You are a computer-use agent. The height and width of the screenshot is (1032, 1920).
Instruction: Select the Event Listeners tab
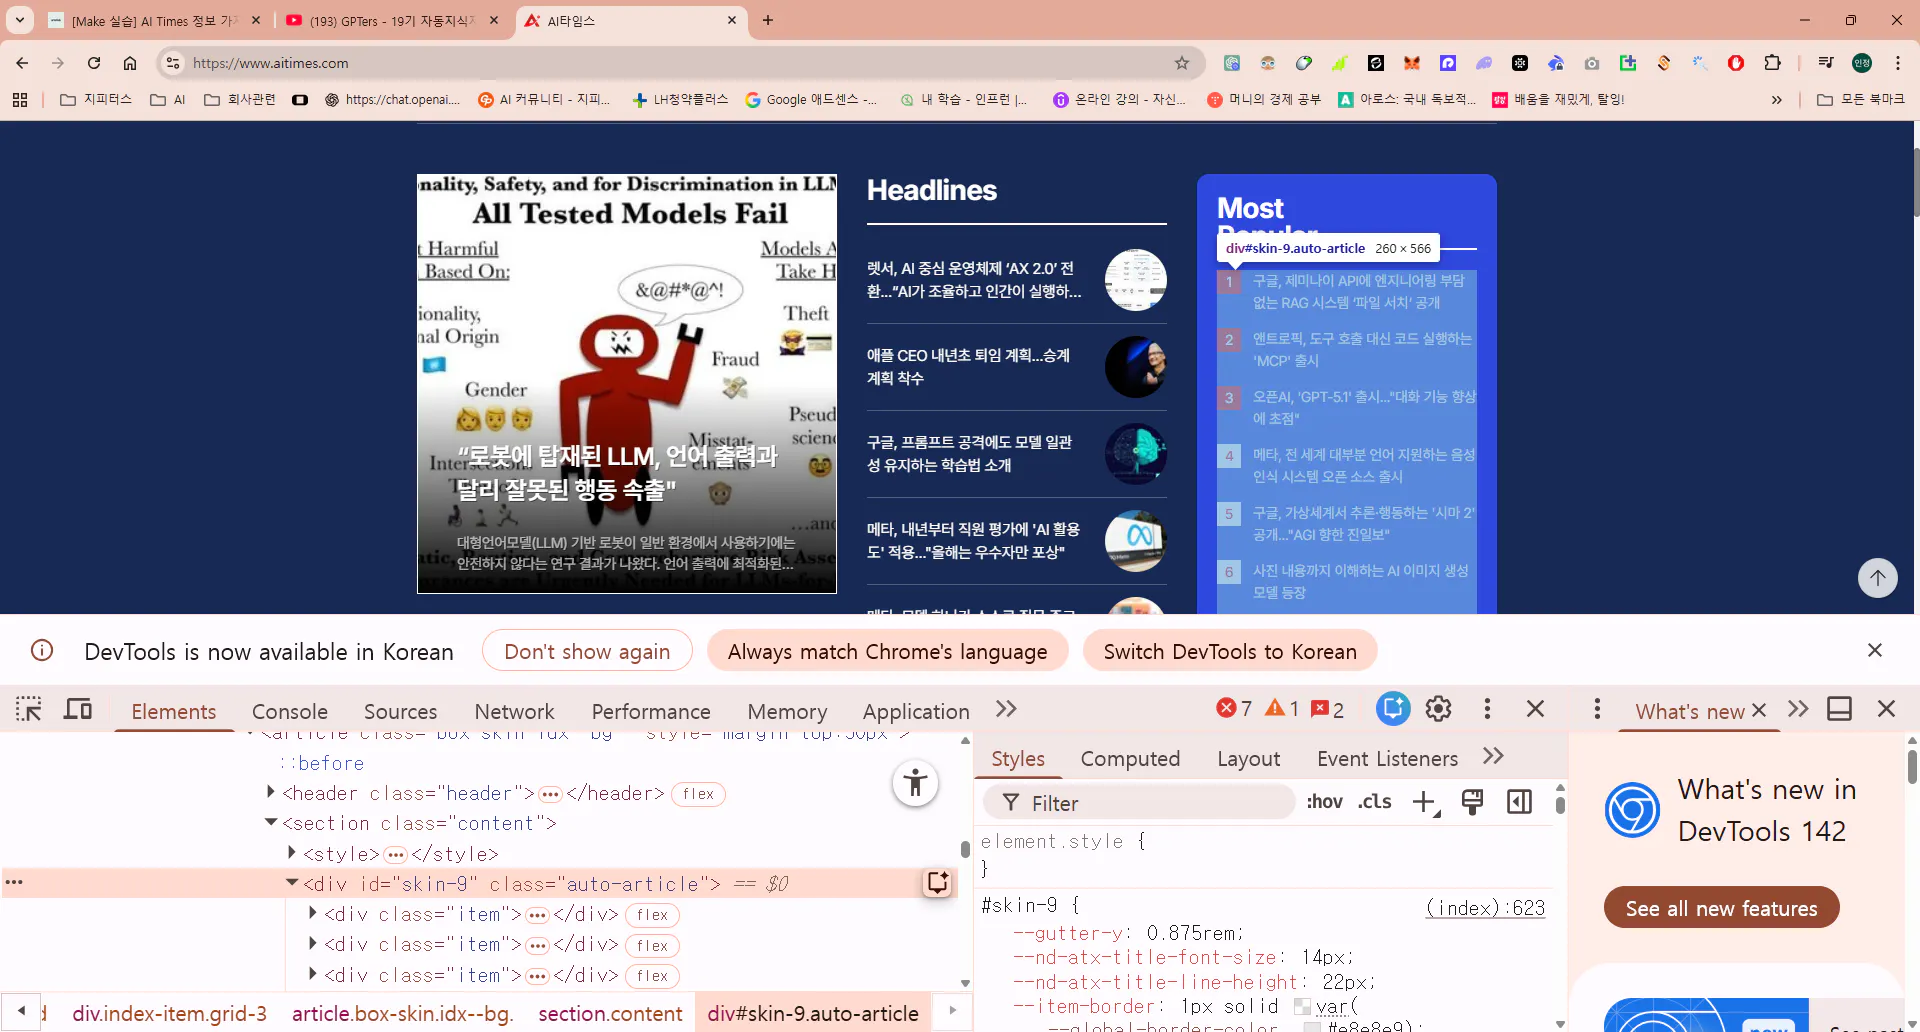point(1387,759)
